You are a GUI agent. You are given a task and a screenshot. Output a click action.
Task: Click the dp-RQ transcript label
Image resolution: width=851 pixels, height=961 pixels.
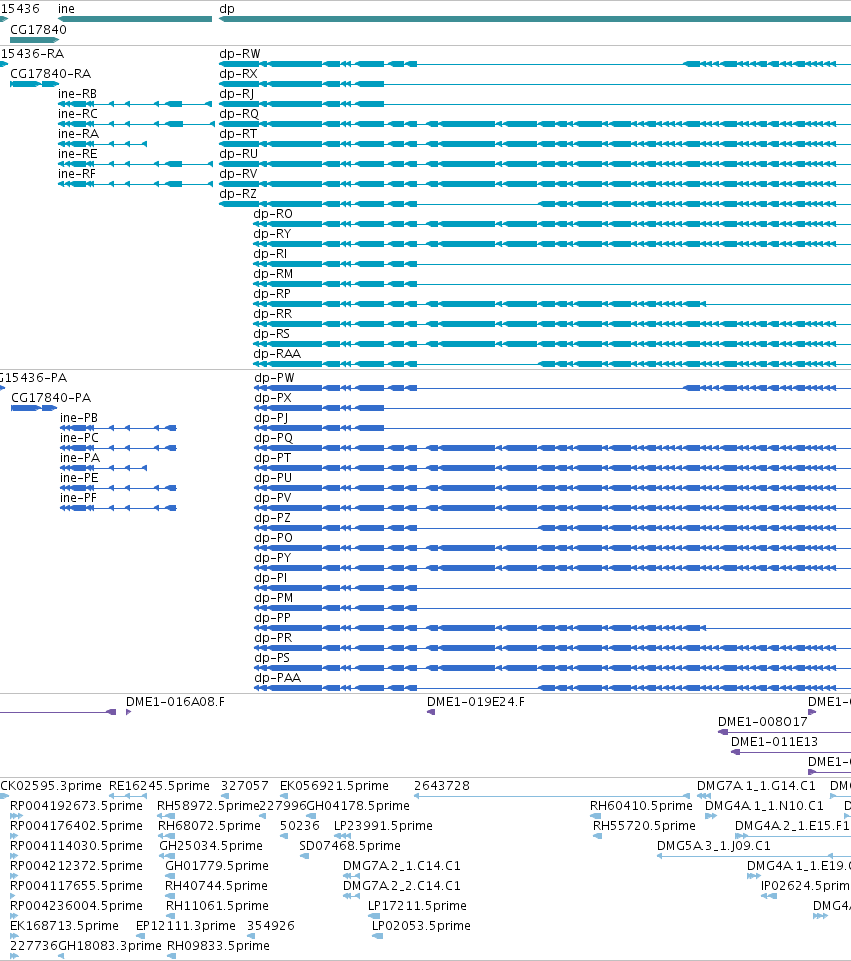click(239, 114)
